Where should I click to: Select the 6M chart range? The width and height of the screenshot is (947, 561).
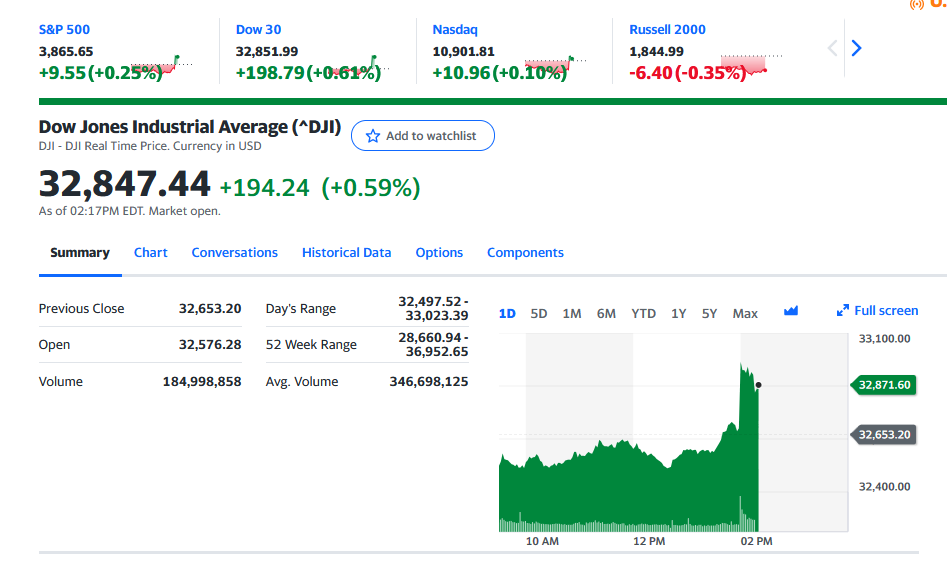pyautogui.click(x=606, y=313)
